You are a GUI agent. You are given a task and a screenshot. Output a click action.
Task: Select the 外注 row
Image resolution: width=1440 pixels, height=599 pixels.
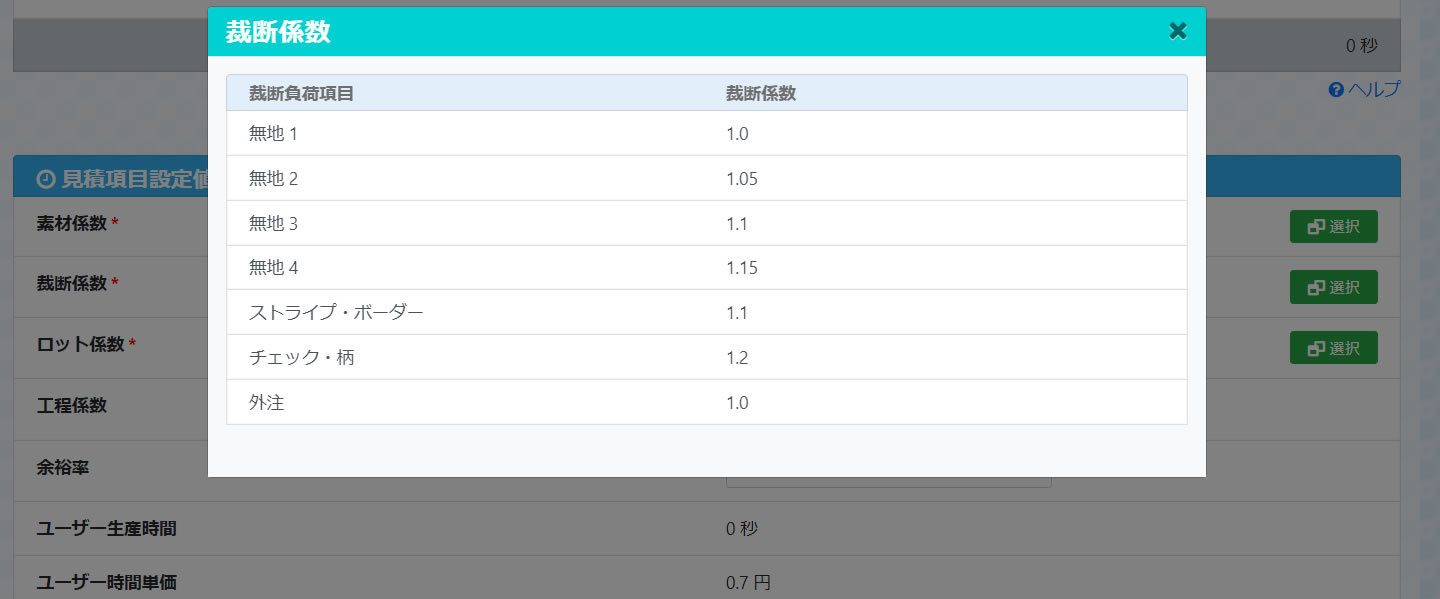(x=707, y=403)
